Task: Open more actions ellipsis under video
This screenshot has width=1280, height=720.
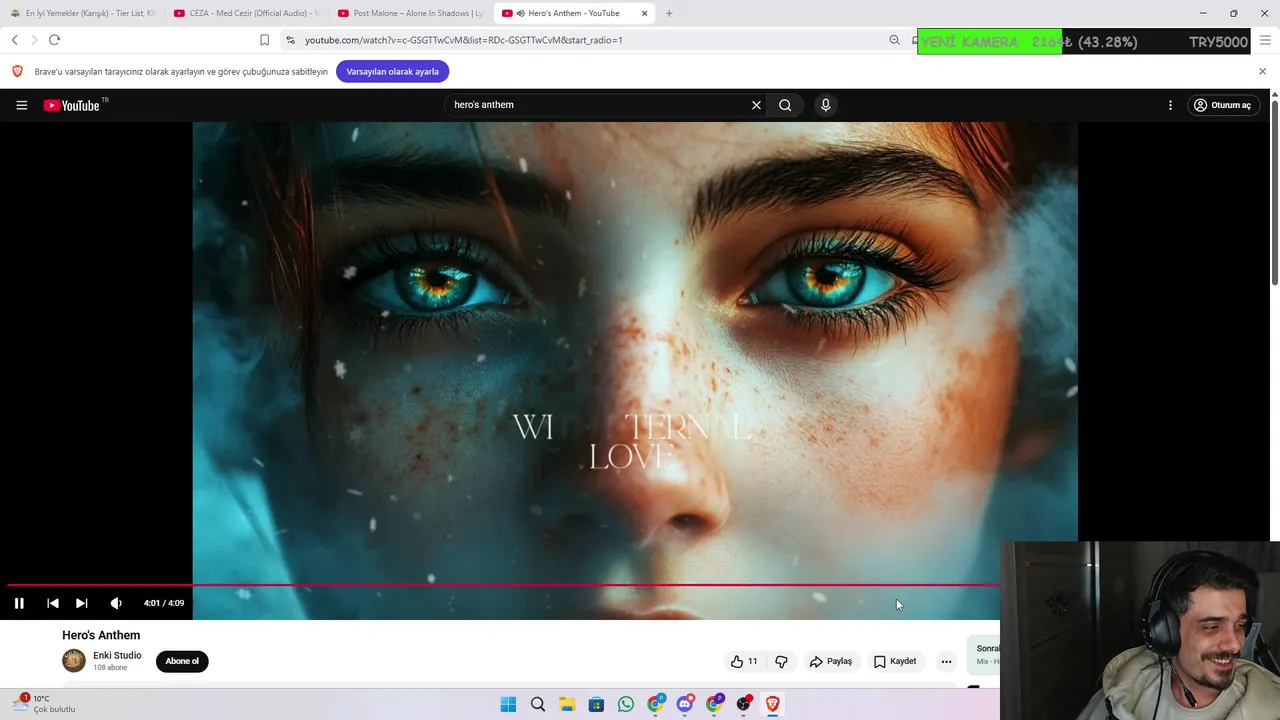Action: point(946,661)
